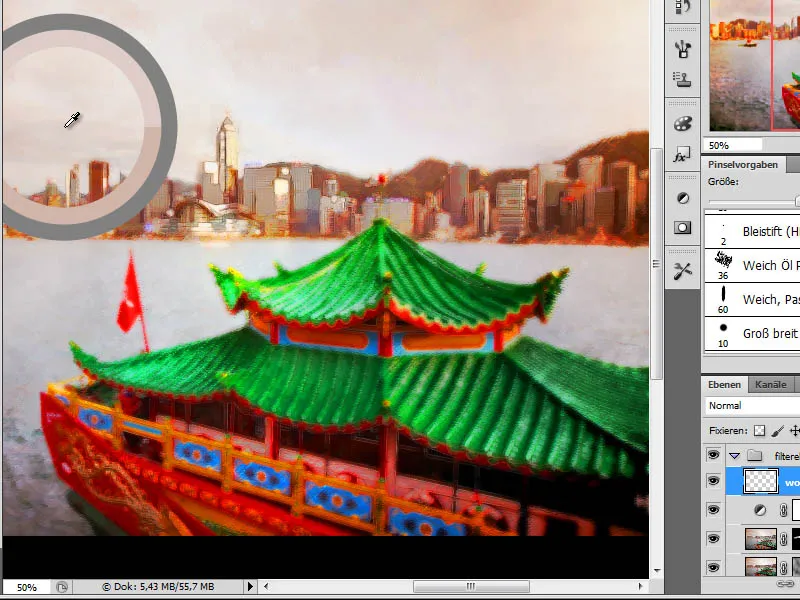Open the Tool Presets wrench panel icon

[683, 271]
